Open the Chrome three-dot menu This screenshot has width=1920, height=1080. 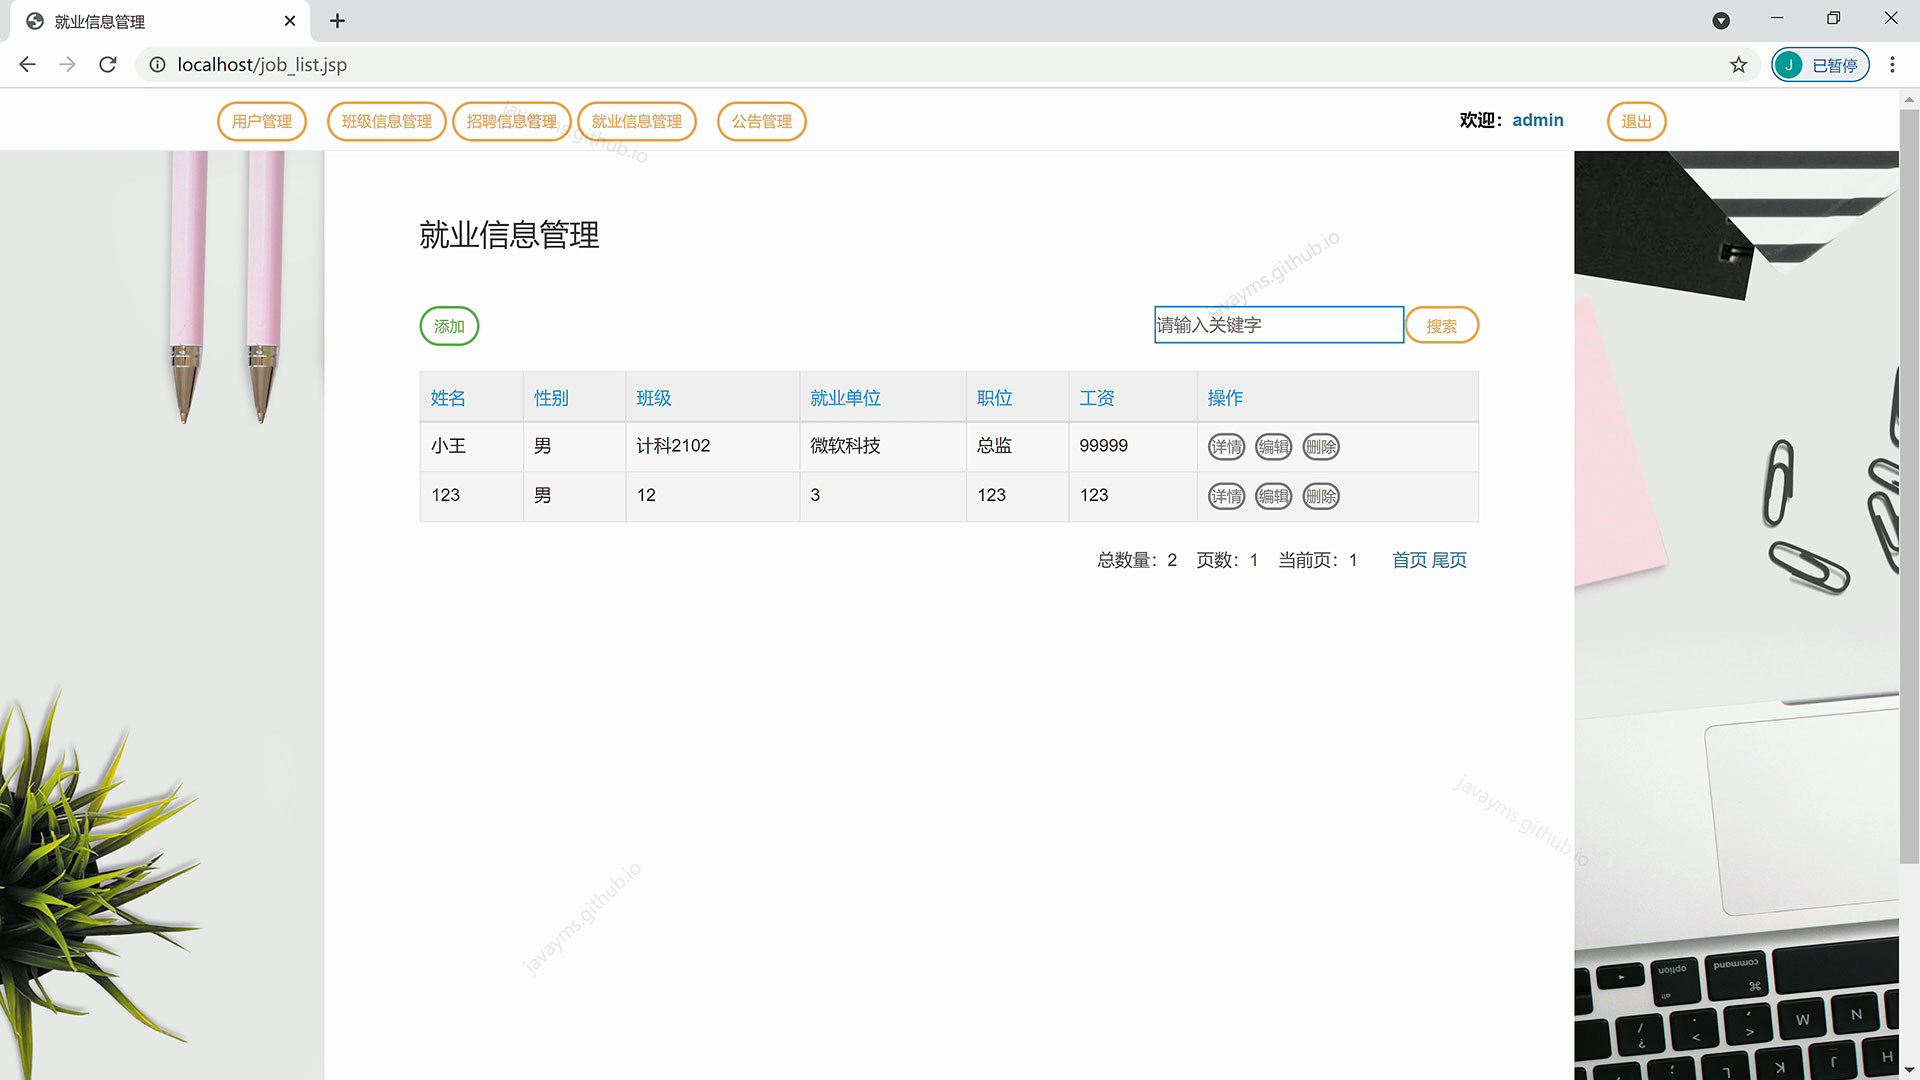tap(1892, 65)
